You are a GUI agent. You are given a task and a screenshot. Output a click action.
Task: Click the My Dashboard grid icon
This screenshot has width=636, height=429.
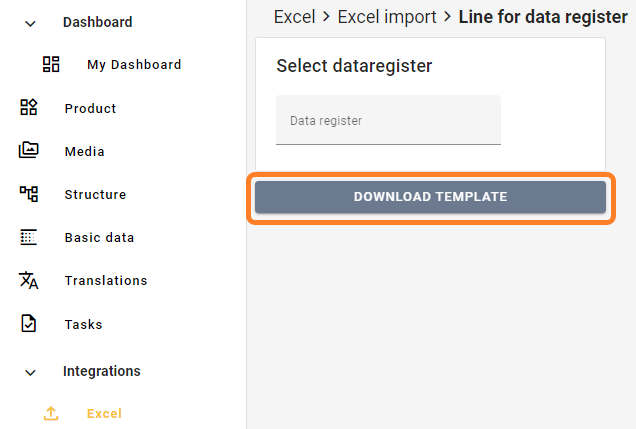point(51,64)
